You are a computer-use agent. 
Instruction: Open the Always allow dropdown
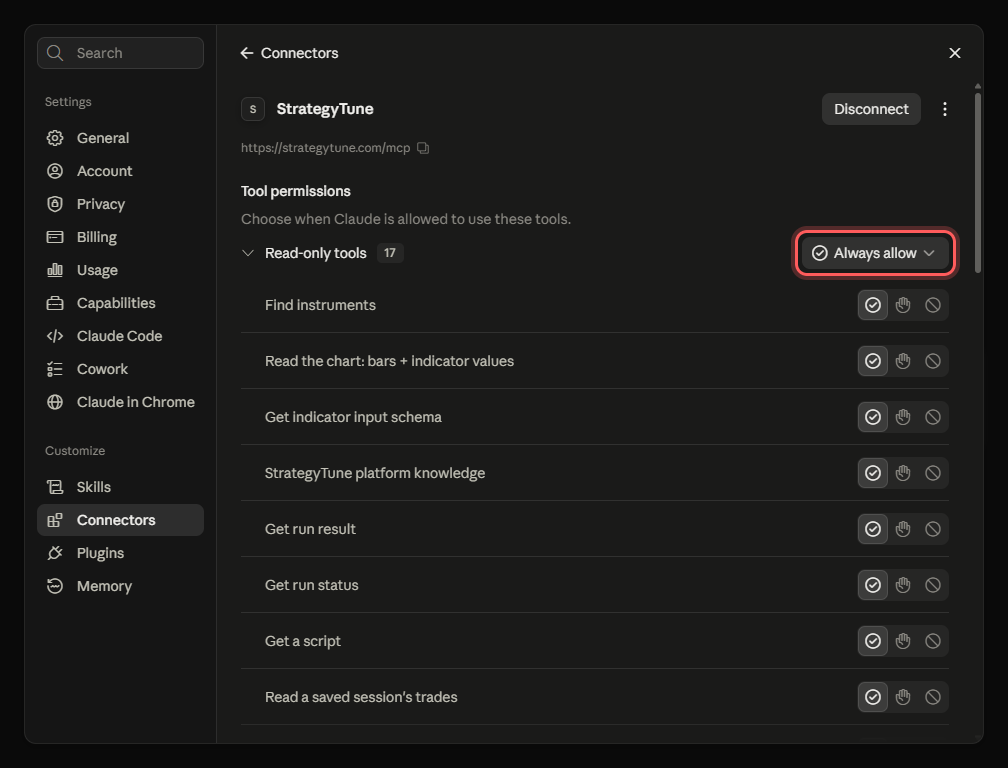pos(874,253)
